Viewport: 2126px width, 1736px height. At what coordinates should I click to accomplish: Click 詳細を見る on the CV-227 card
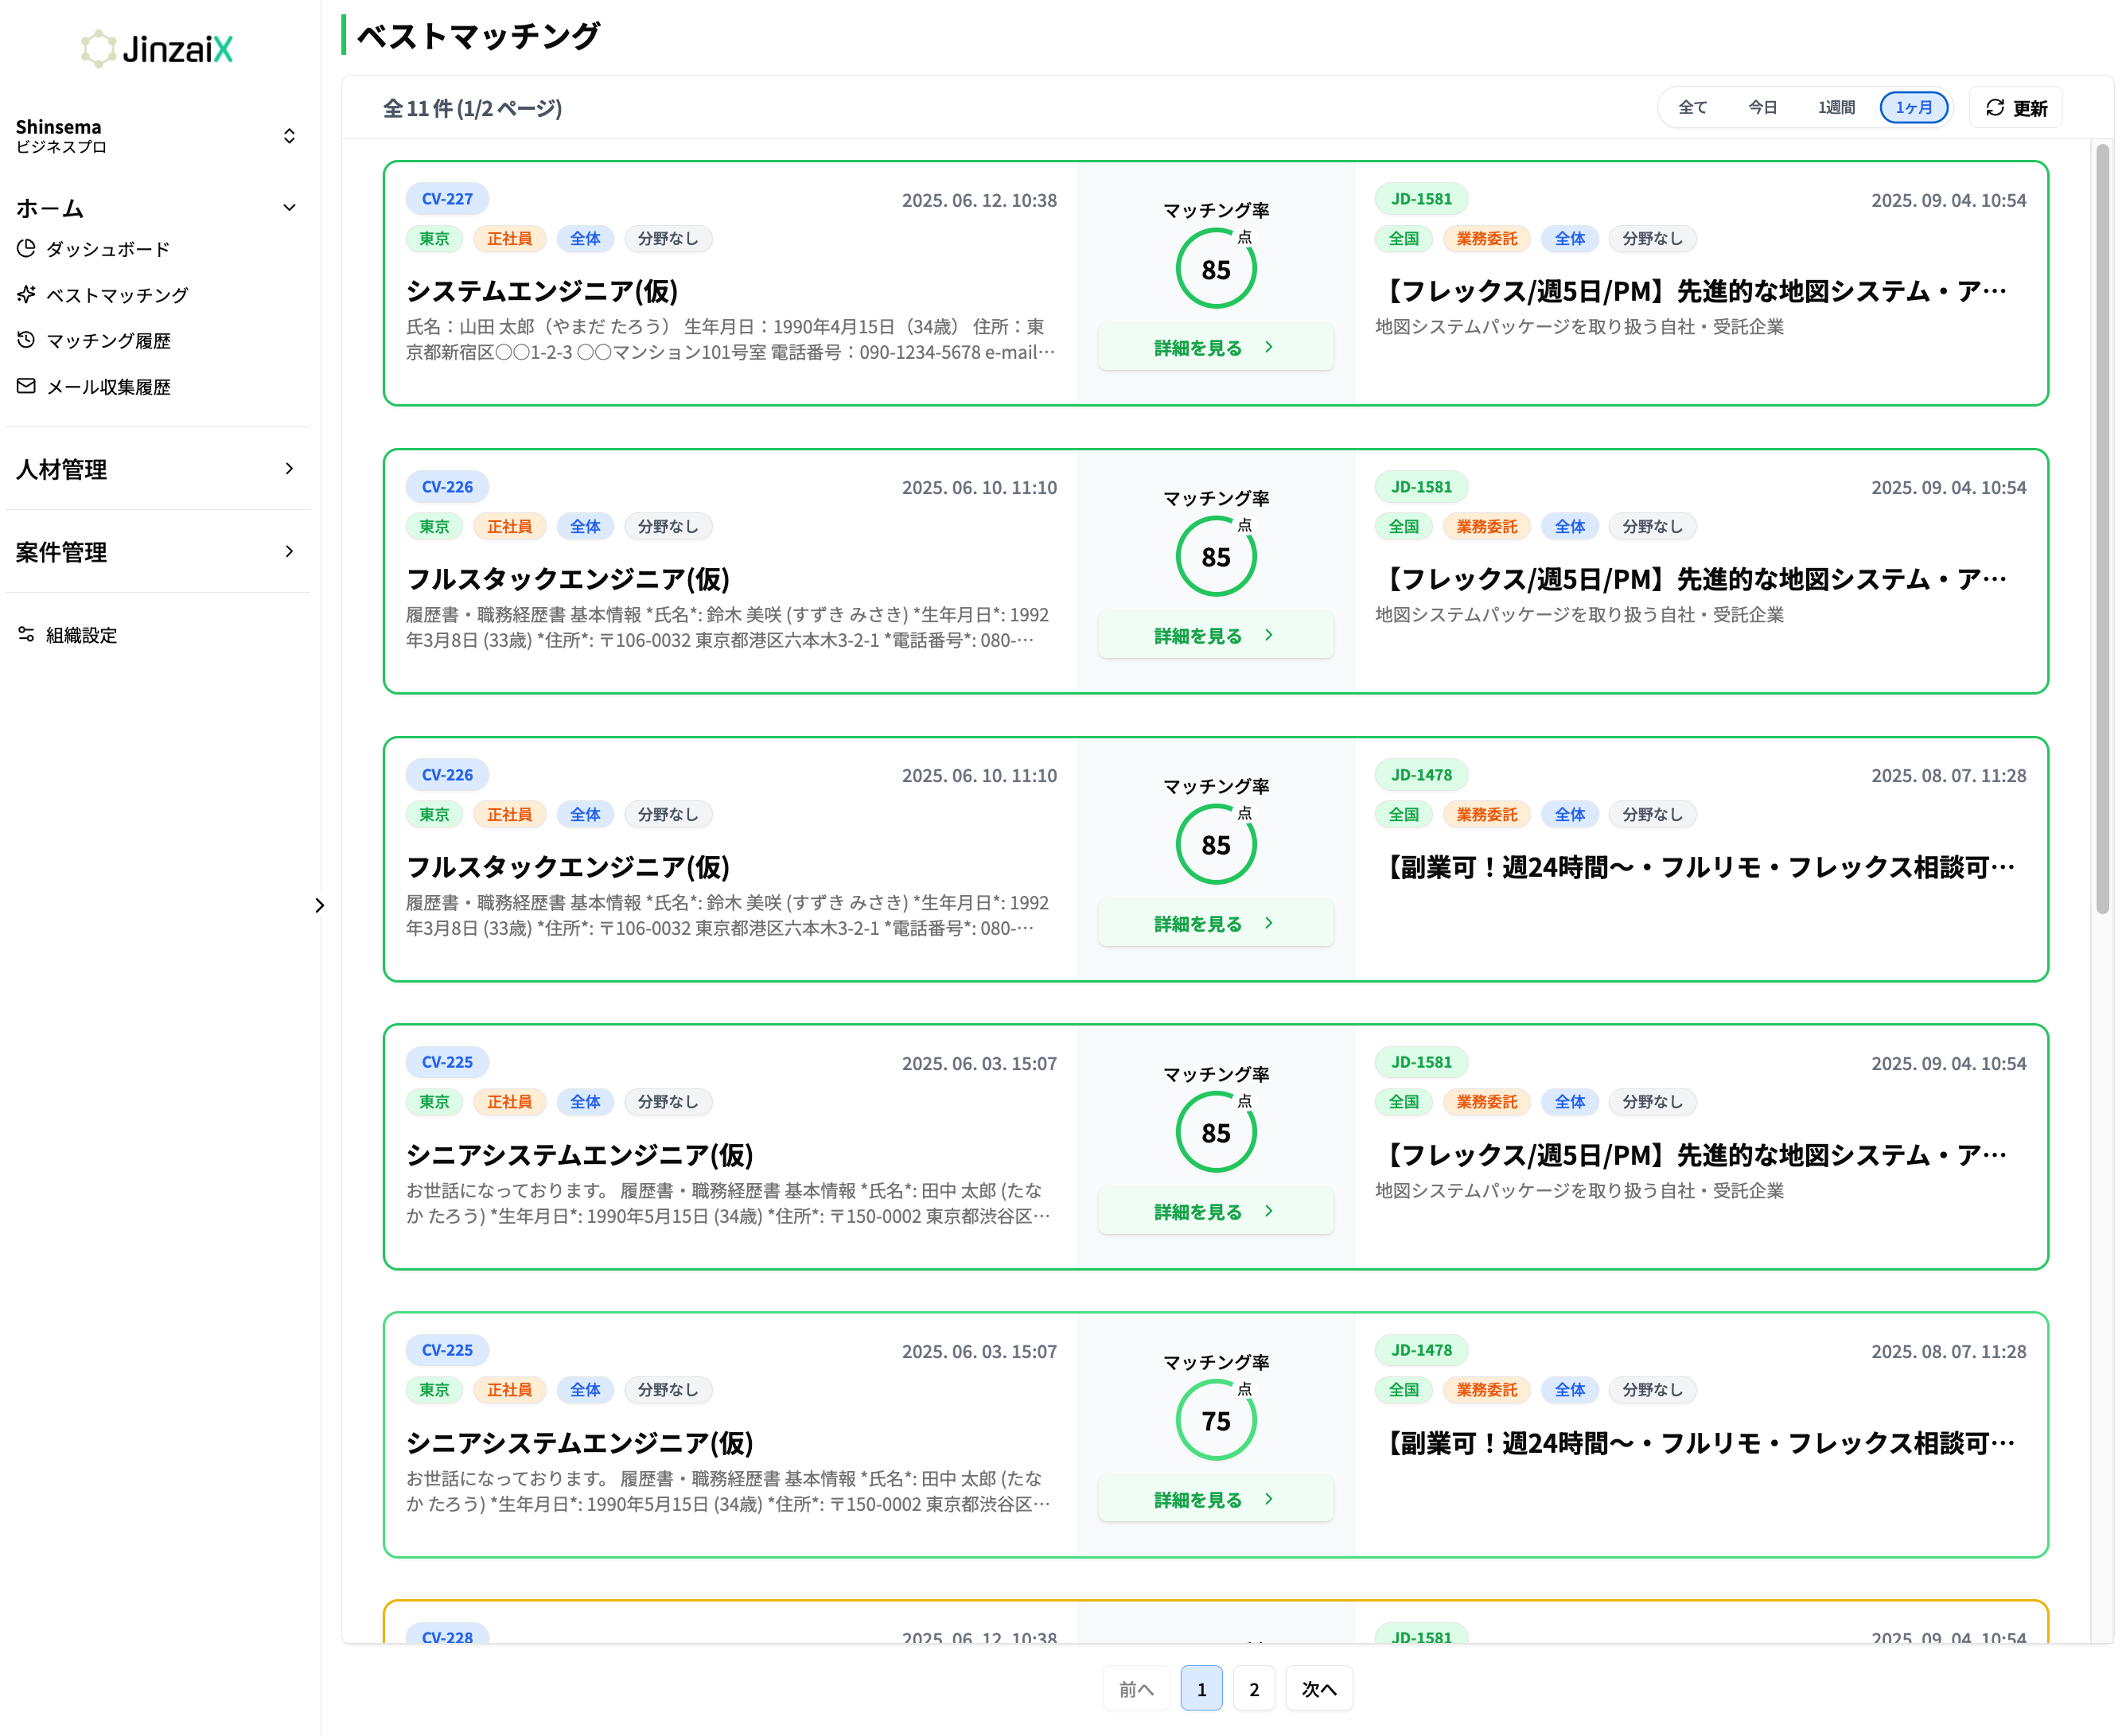pos(1215,347)
